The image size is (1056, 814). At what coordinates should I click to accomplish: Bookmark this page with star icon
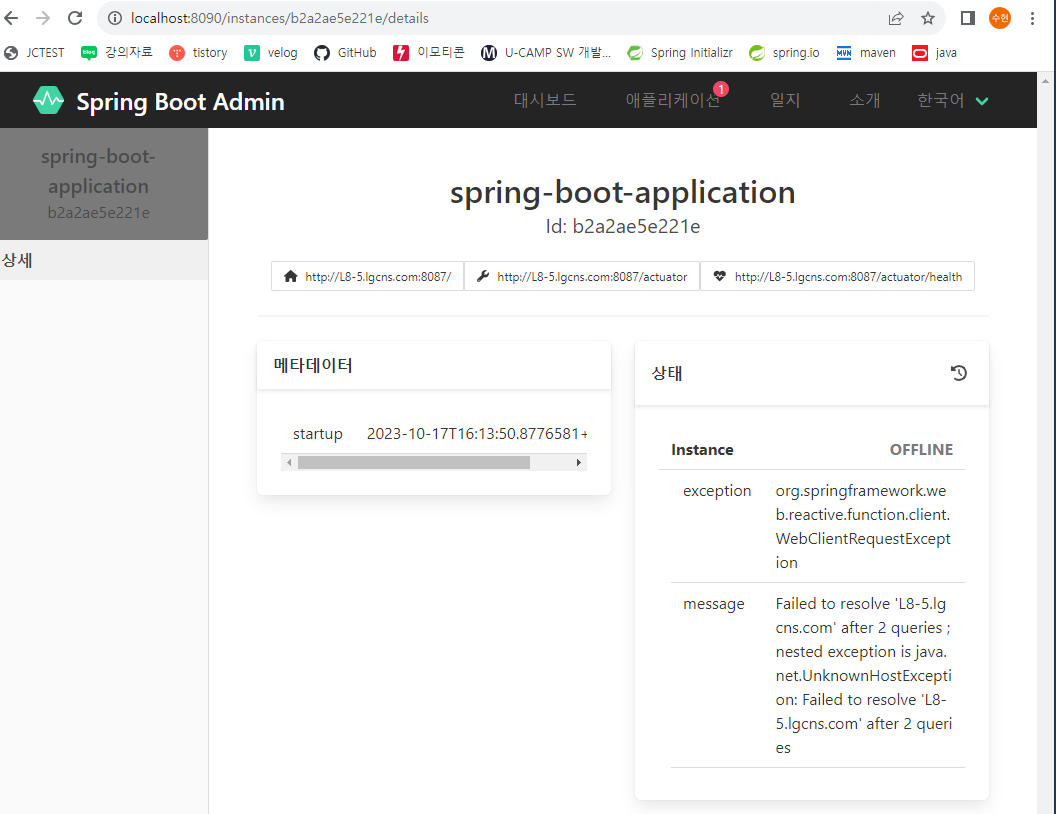click(928, 18)
